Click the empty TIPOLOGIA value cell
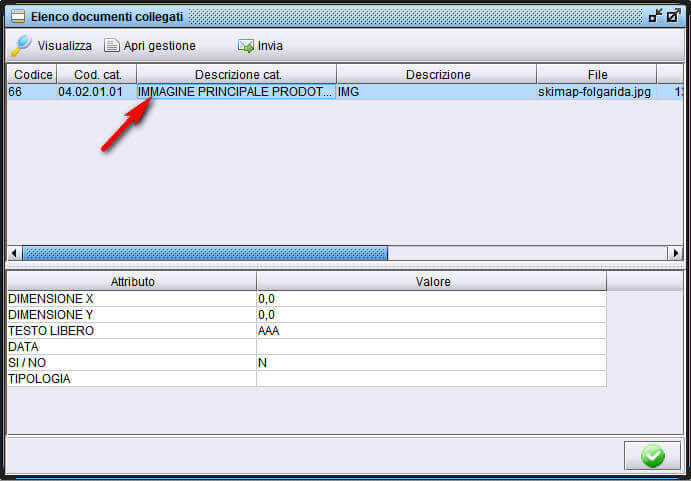Image resolution: width=691 pixels, height=481 pixels. 431,378
